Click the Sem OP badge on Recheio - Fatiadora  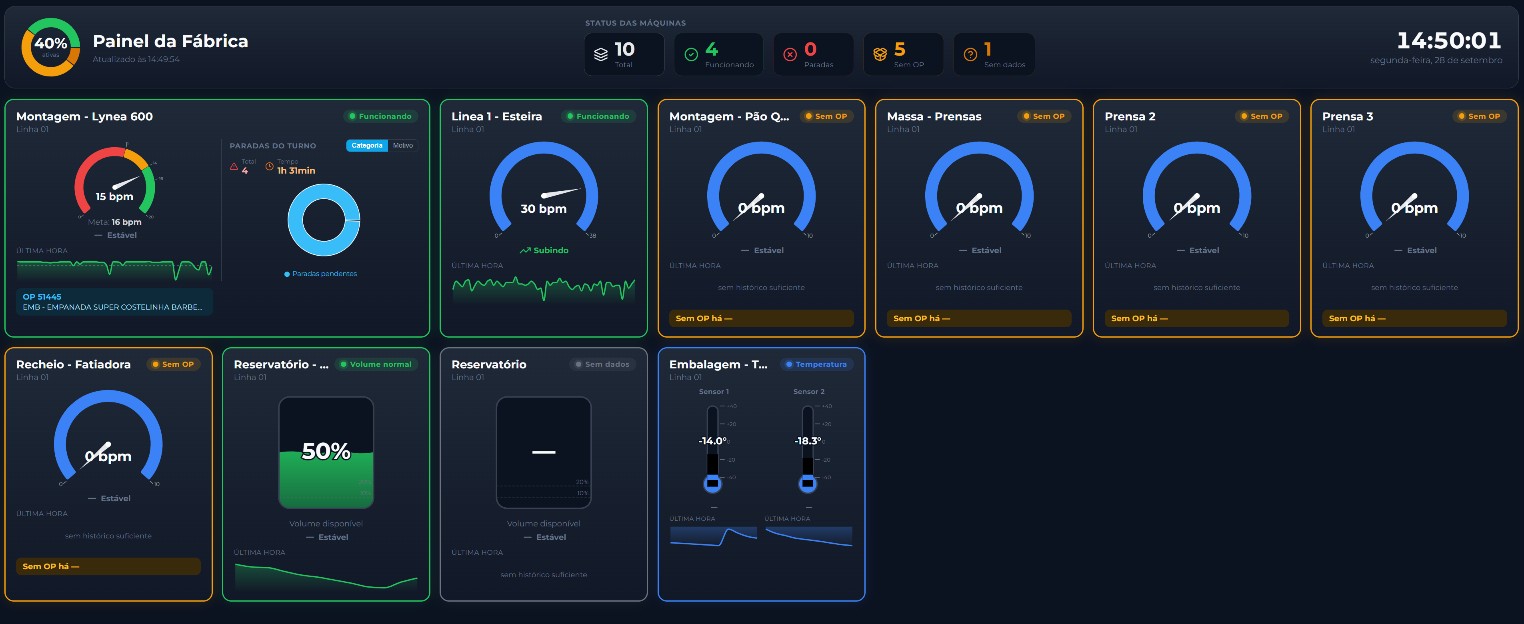coord(173,364)
